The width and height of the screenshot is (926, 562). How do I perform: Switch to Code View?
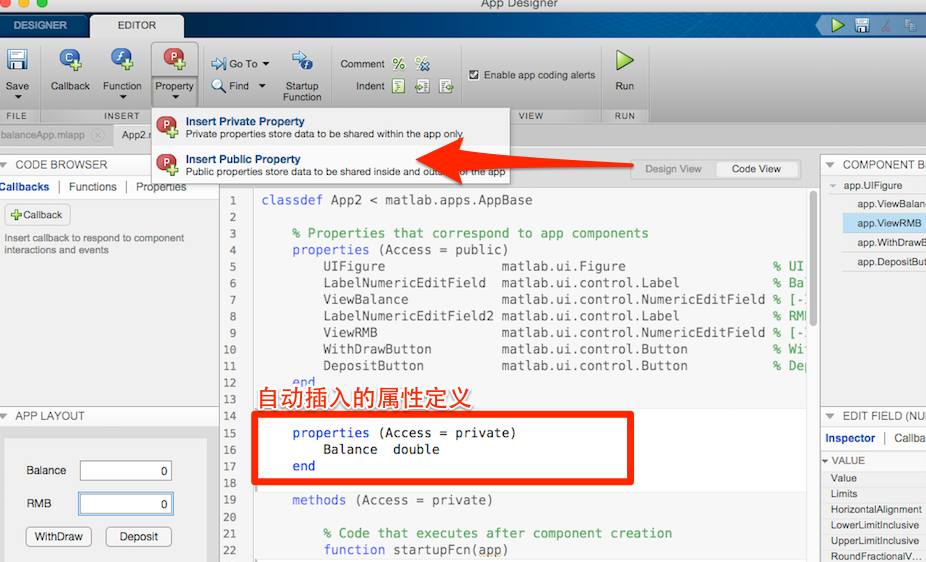pyautogui.click(x=756, y=169)
